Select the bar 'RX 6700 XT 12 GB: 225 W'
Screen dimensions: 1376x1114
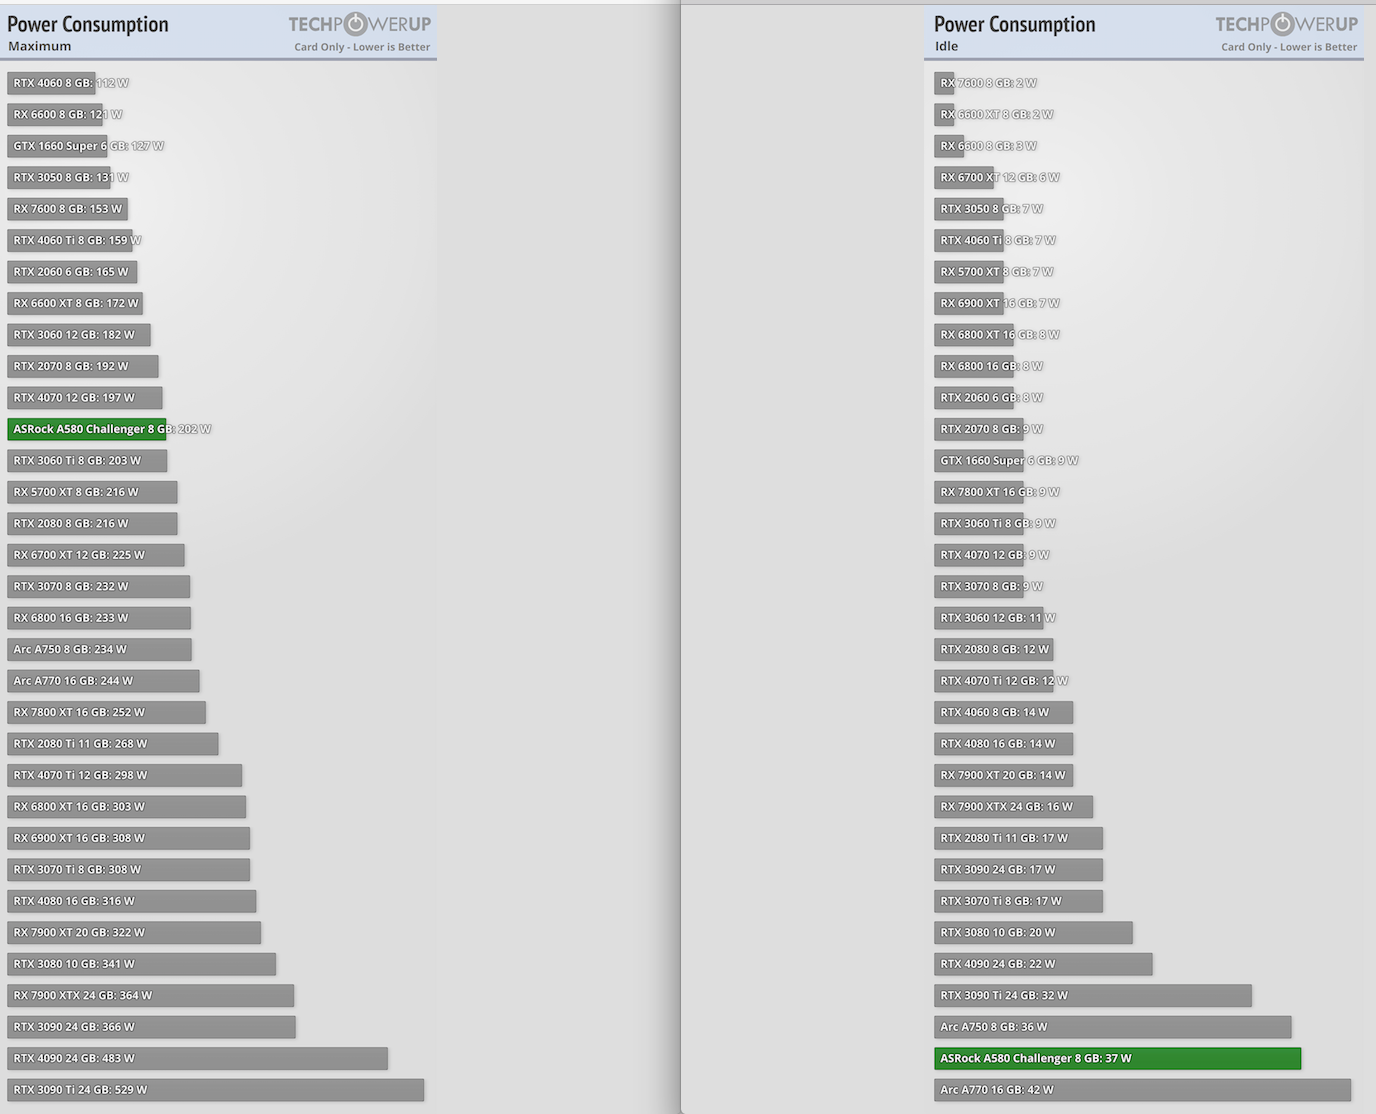(x=96, y=555)
